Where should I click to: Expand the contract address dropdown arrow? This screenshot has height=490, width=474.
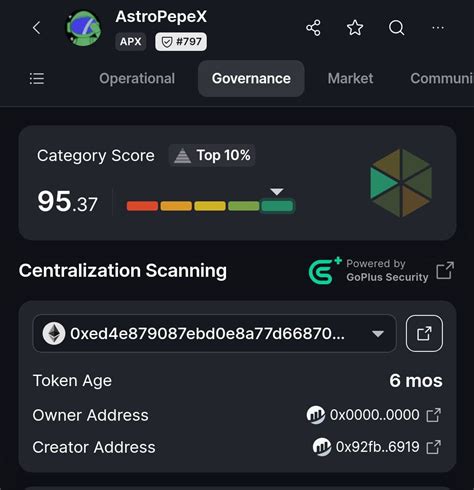(x=378, y=334)
